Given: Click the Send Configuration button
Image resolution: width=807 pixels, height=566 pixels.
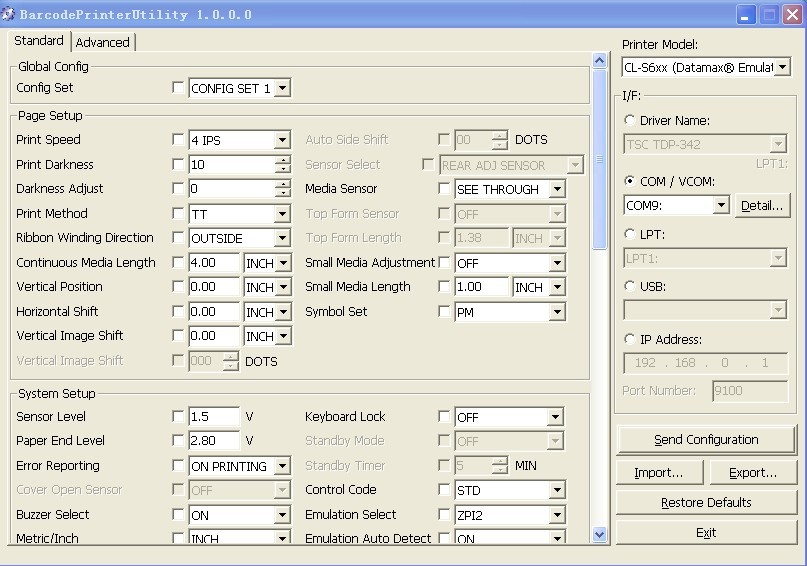Looking at the screenshot, I should [x=706, y=440].
